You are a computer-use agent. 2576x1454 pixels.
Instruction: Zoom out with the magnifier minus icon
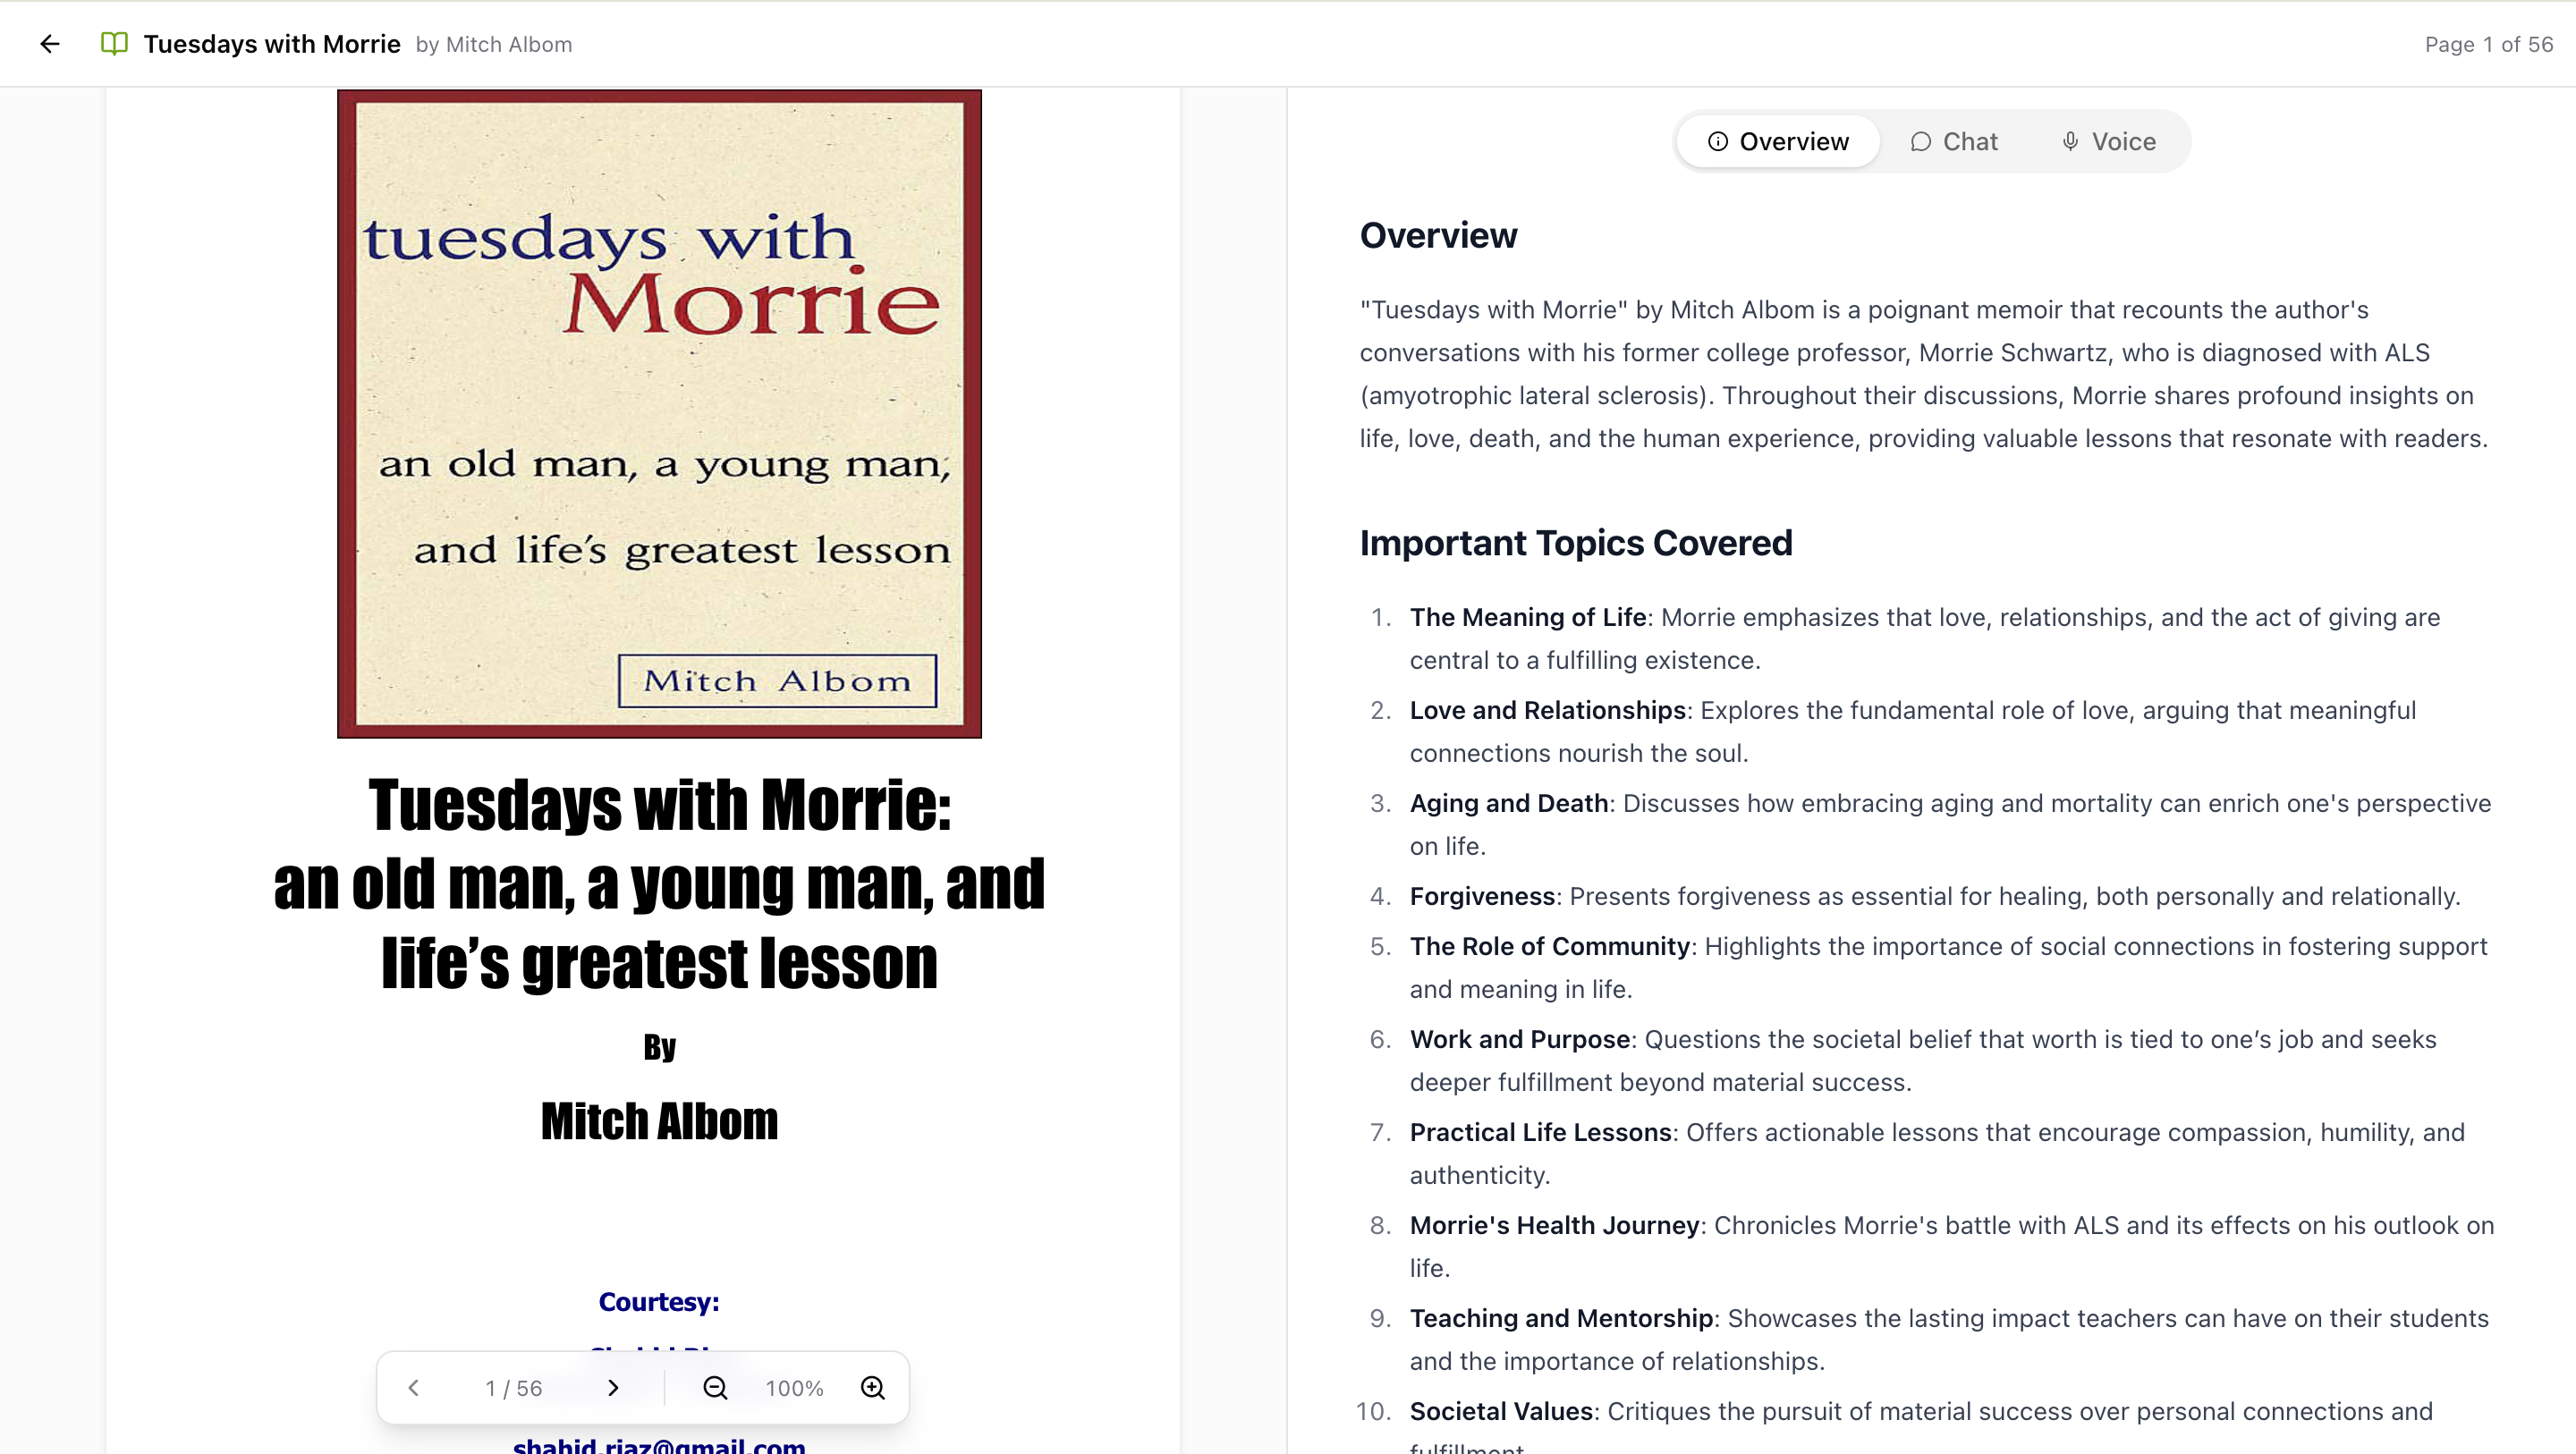point(715,1388)
